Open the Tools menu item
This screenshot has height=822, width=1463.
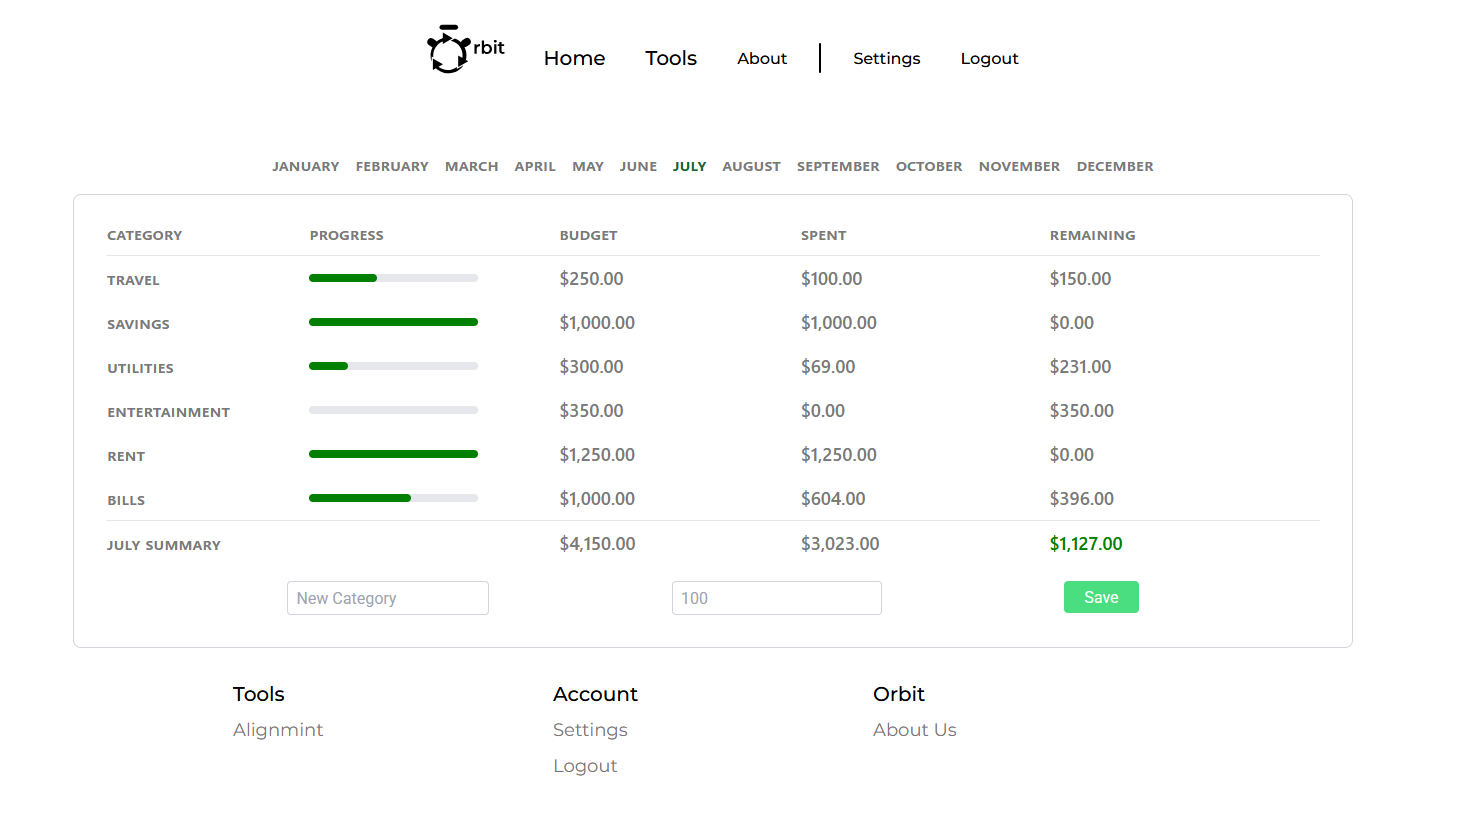point(670,58)
